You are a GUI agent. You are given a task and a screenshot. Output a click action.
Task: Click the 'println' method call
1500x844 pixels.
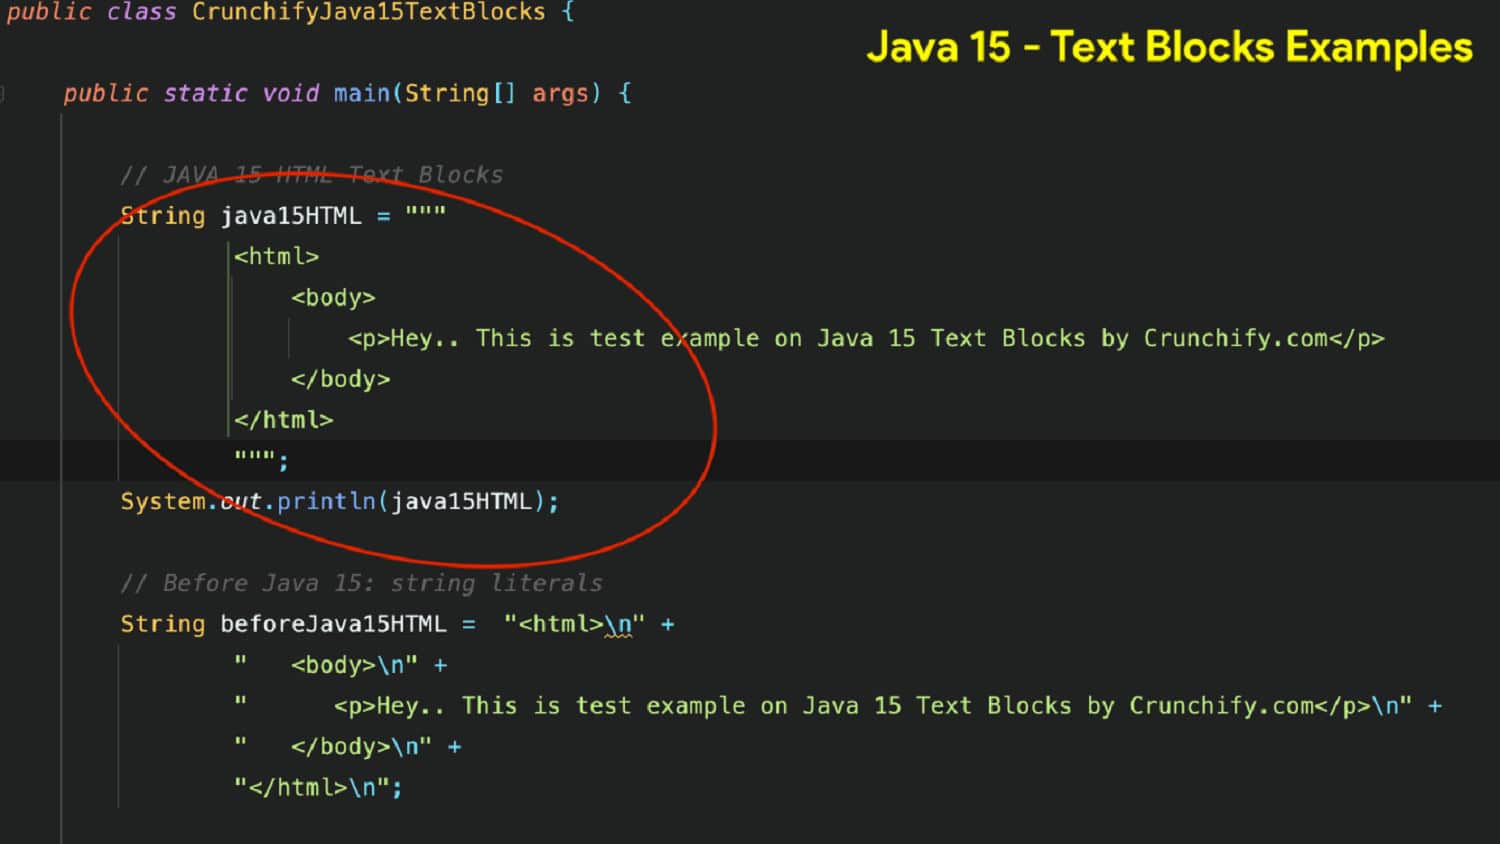tap(326, 502)
